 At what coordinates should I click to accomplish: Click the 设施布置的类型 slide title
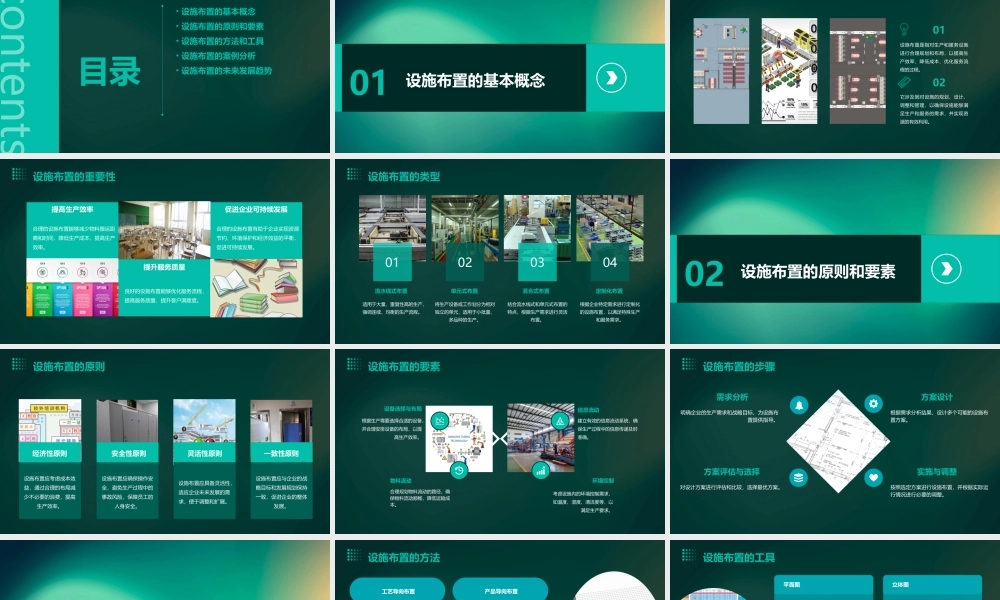pyautogui.click(x=404, y=177)
